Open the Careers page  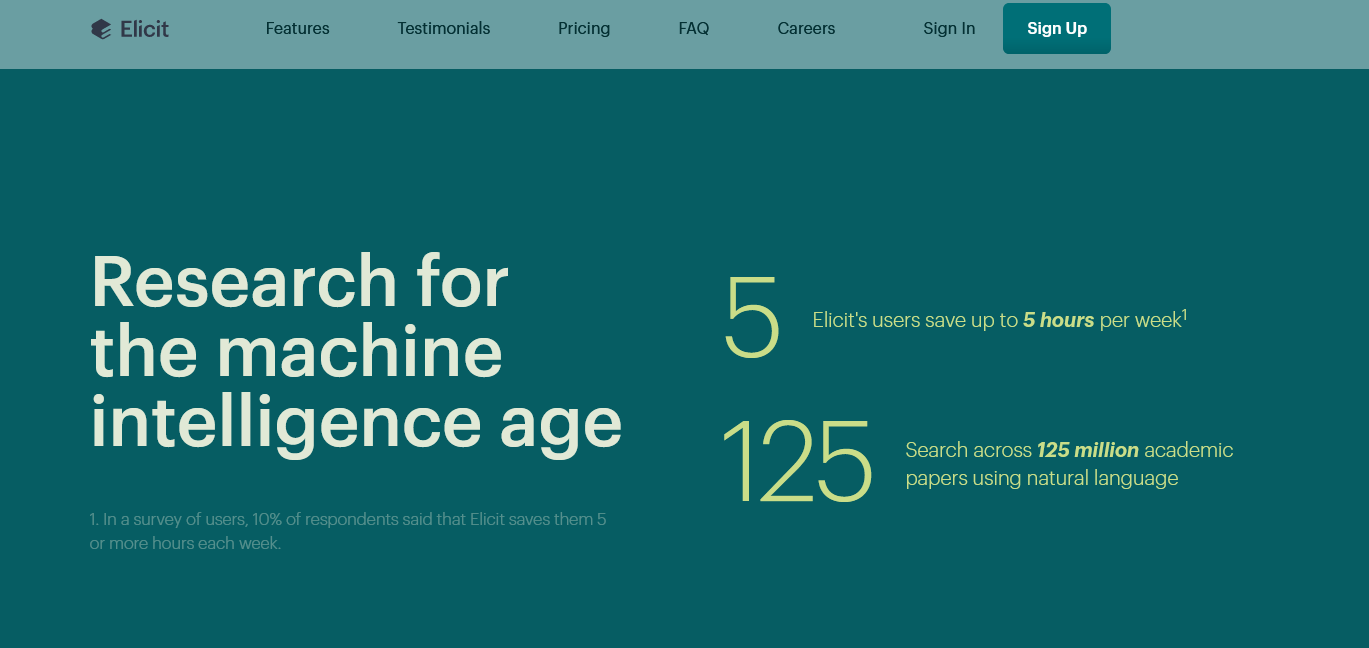click(x=806, y=28)
